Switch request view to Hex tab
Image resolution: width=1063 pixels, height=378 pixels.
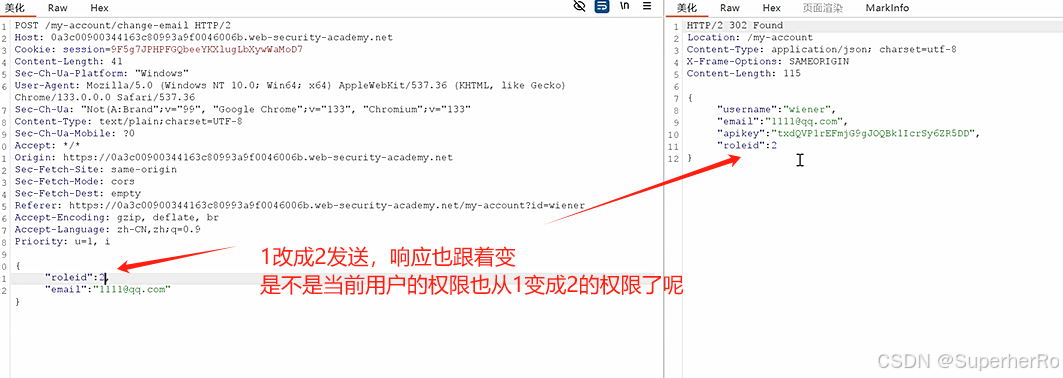99,8
